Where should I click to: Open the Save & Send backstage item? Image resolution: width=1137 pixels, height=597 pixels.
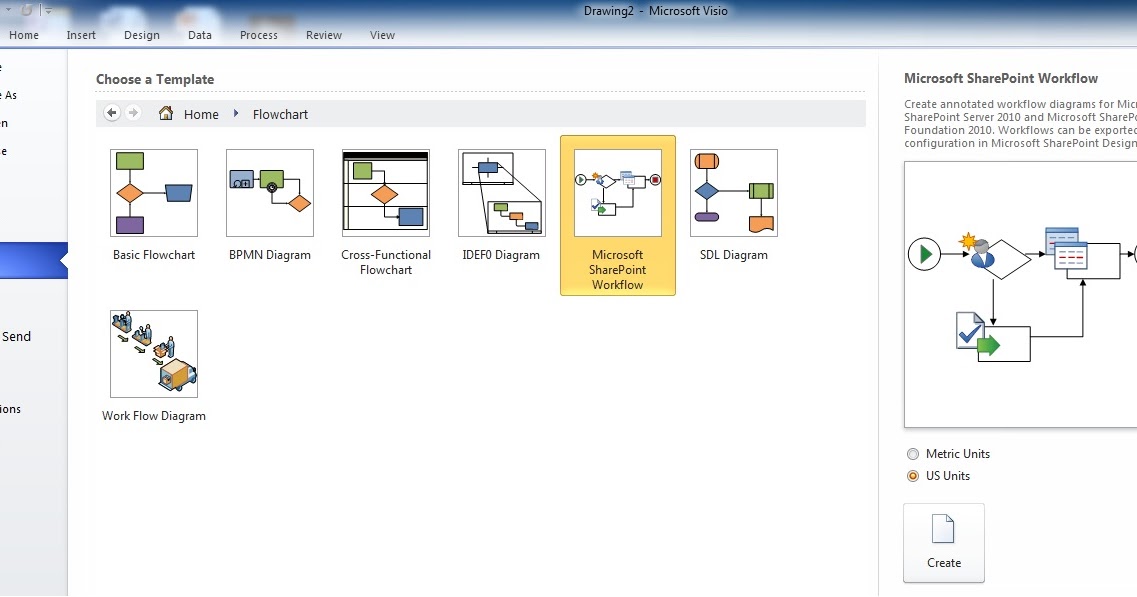click(x=16, y=337)
